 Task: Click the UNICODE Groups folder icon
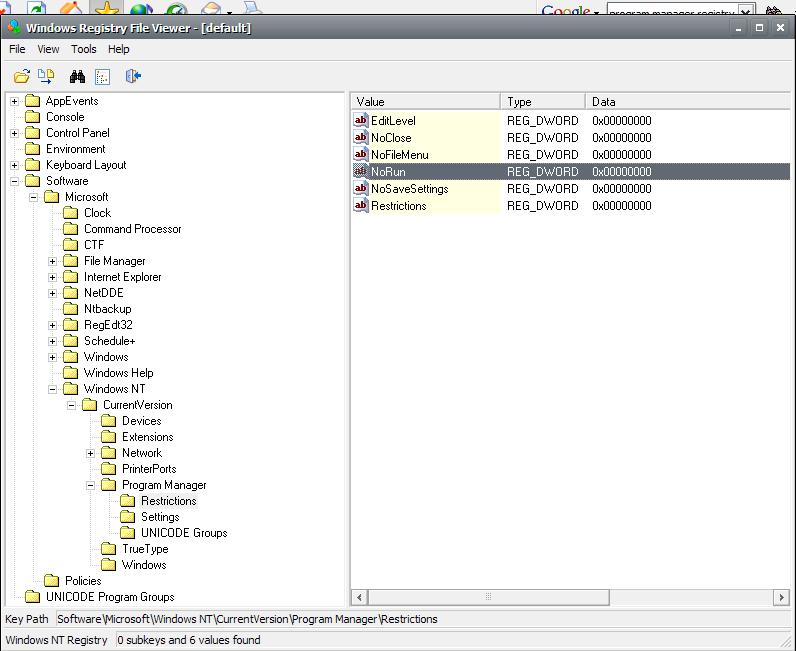(127, 533)
